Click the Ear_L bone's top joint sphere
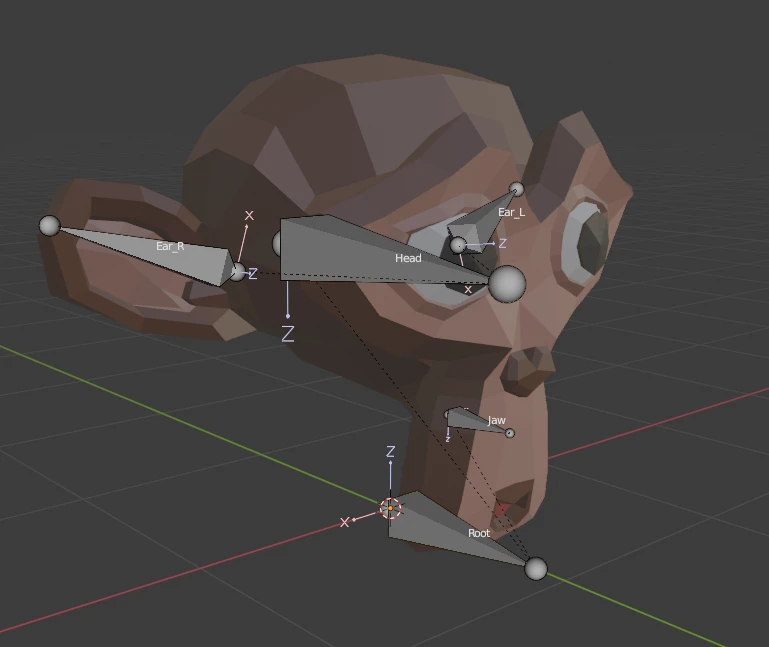This screenshot has height=647, width=769. point(516,189)
